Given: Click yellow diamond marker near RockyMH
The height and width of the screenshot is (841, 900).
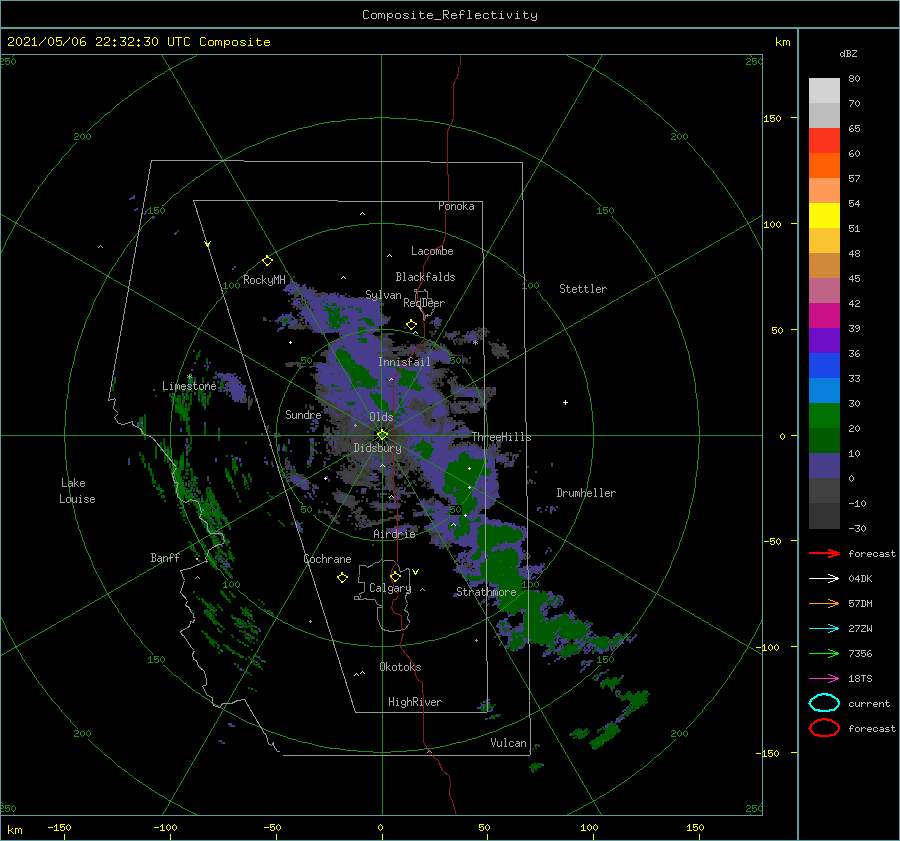Looking at the screenshot, I should (267, 261).
